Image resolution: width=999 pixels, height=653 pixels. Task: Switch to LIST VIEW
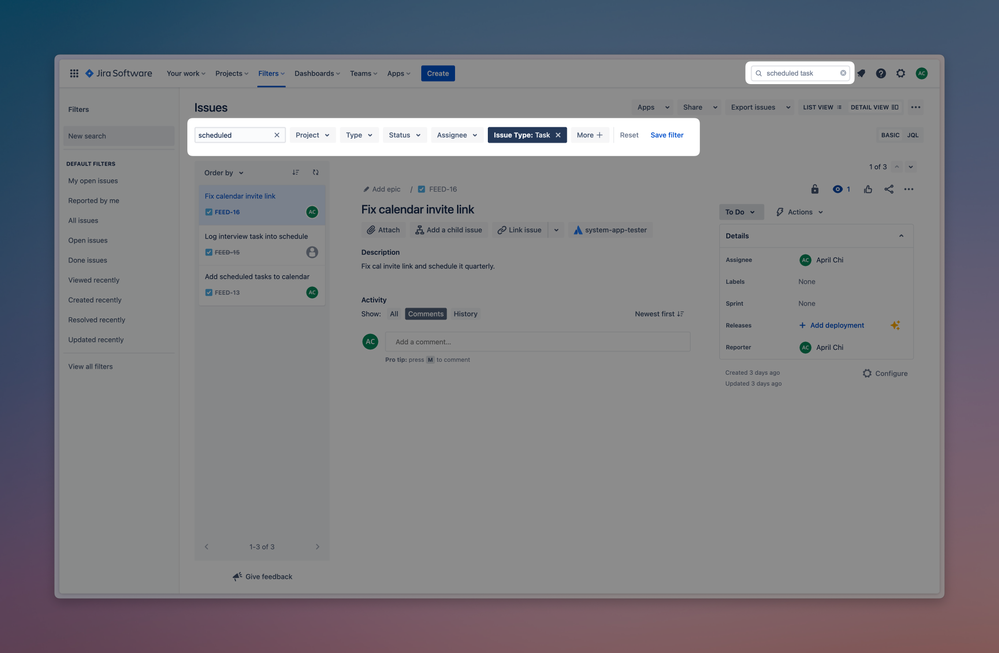(822, 107)
